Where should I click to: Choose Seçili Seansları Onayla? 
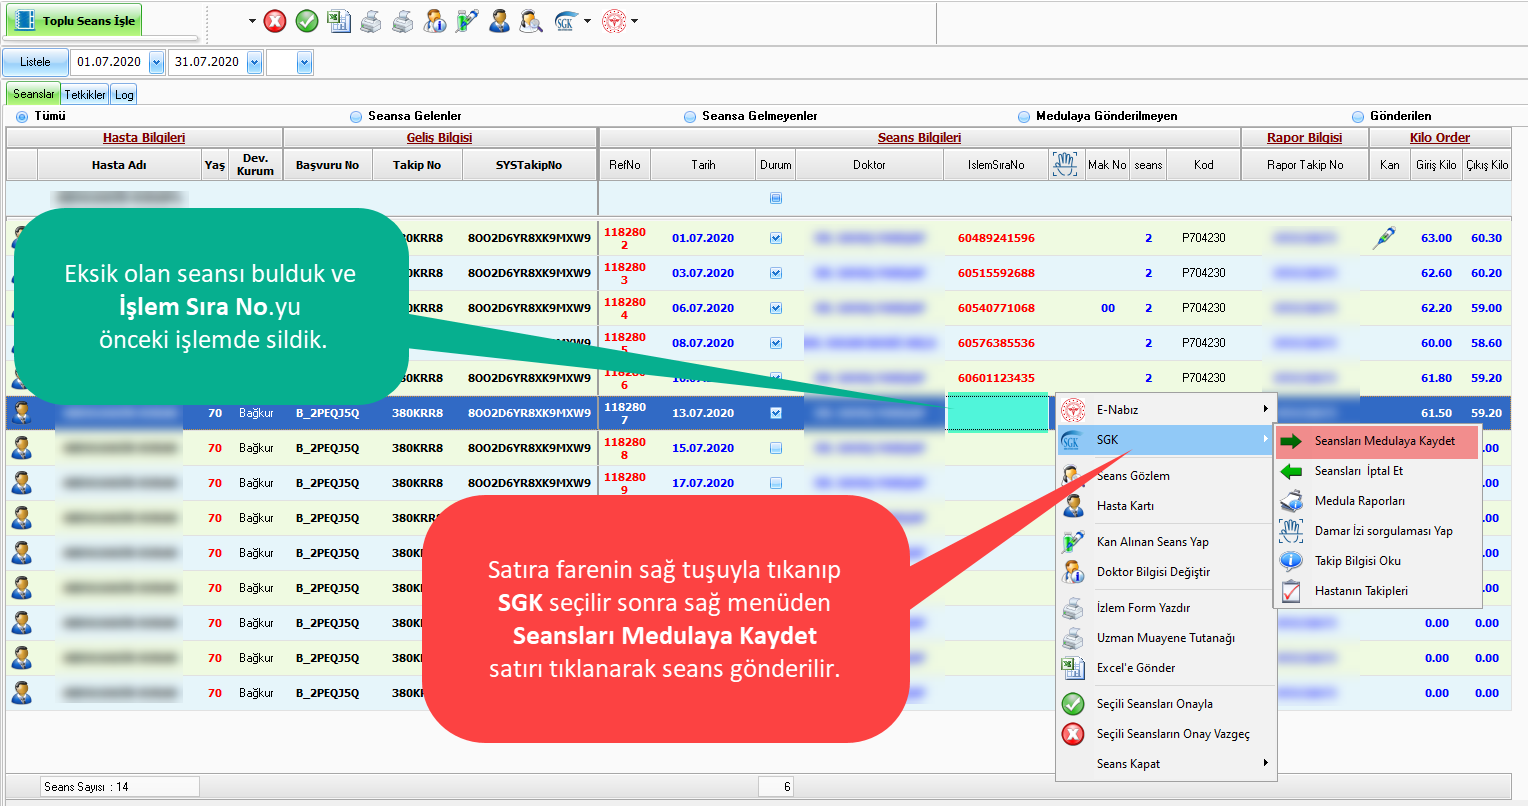click(1166, 704)
